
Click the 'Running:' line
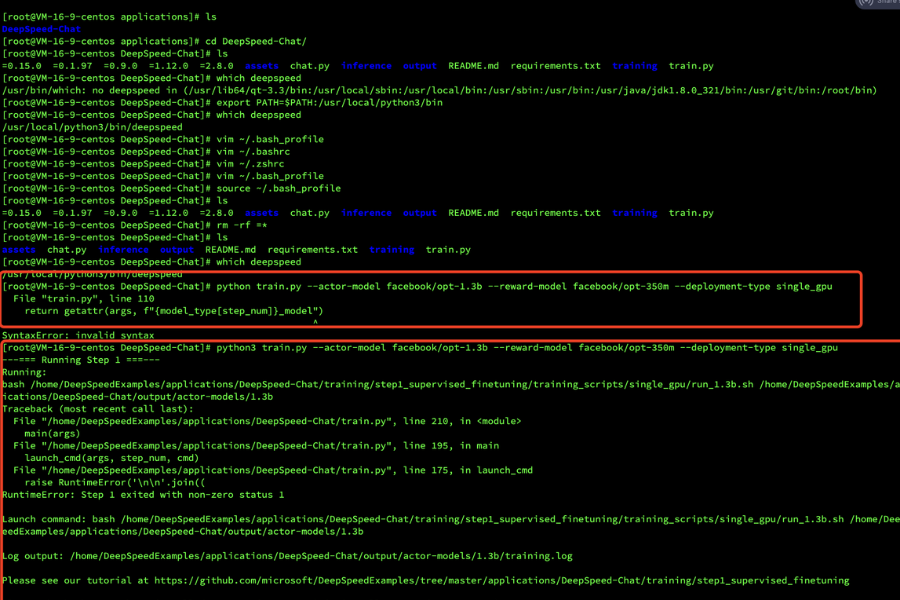pyautogui.click(x=24, y=372)
